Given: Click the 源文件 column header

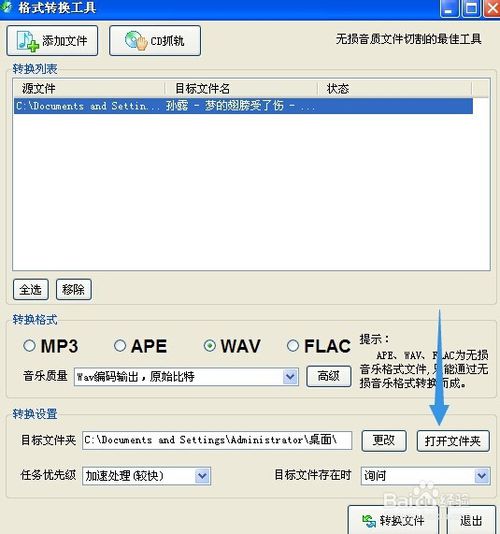Looking at the screenshot, I should 89,89.
